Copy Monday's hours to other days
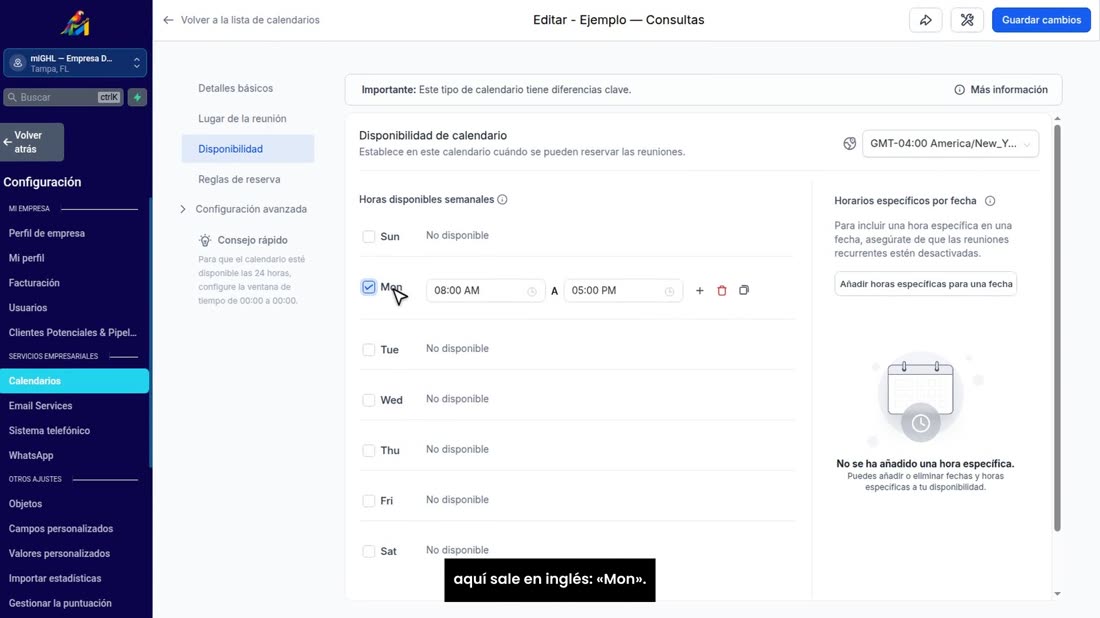Image resolution: width=1100 pixels, height=618 pixels. [x=744, y=290]
